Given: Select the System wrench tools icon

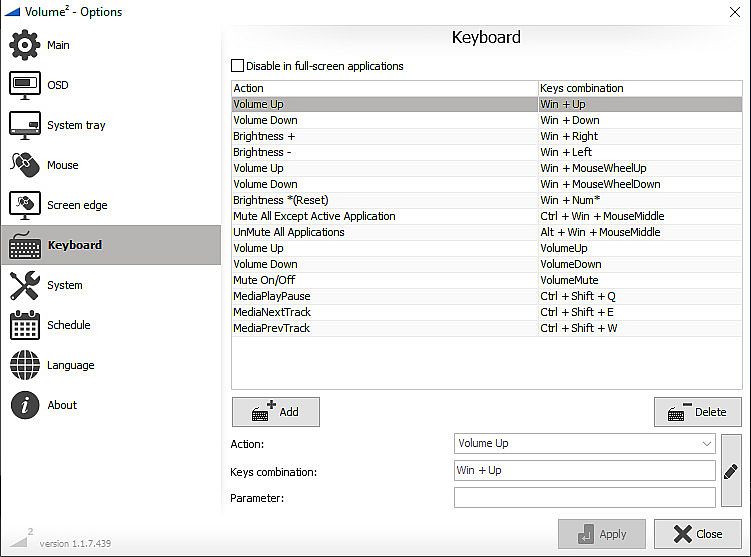Looking at the screenshot, I should click(25, 285).
